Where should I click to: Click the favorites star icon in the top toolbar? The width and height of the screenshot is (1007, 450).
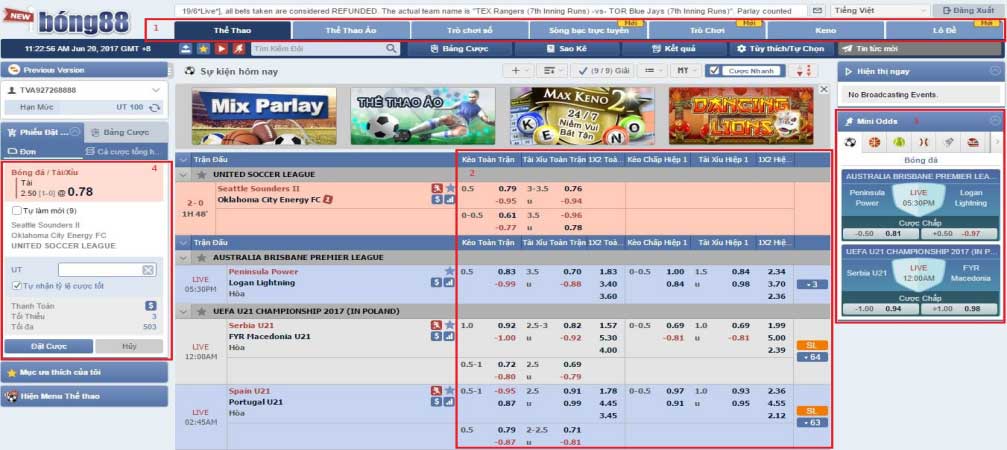204,49
